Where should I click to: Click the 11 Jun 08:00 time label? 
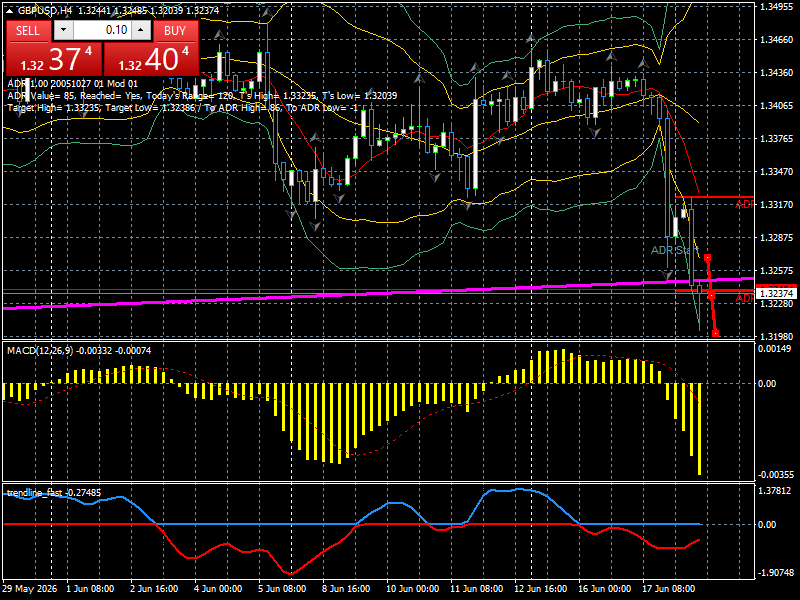click(x=477, y=589)
